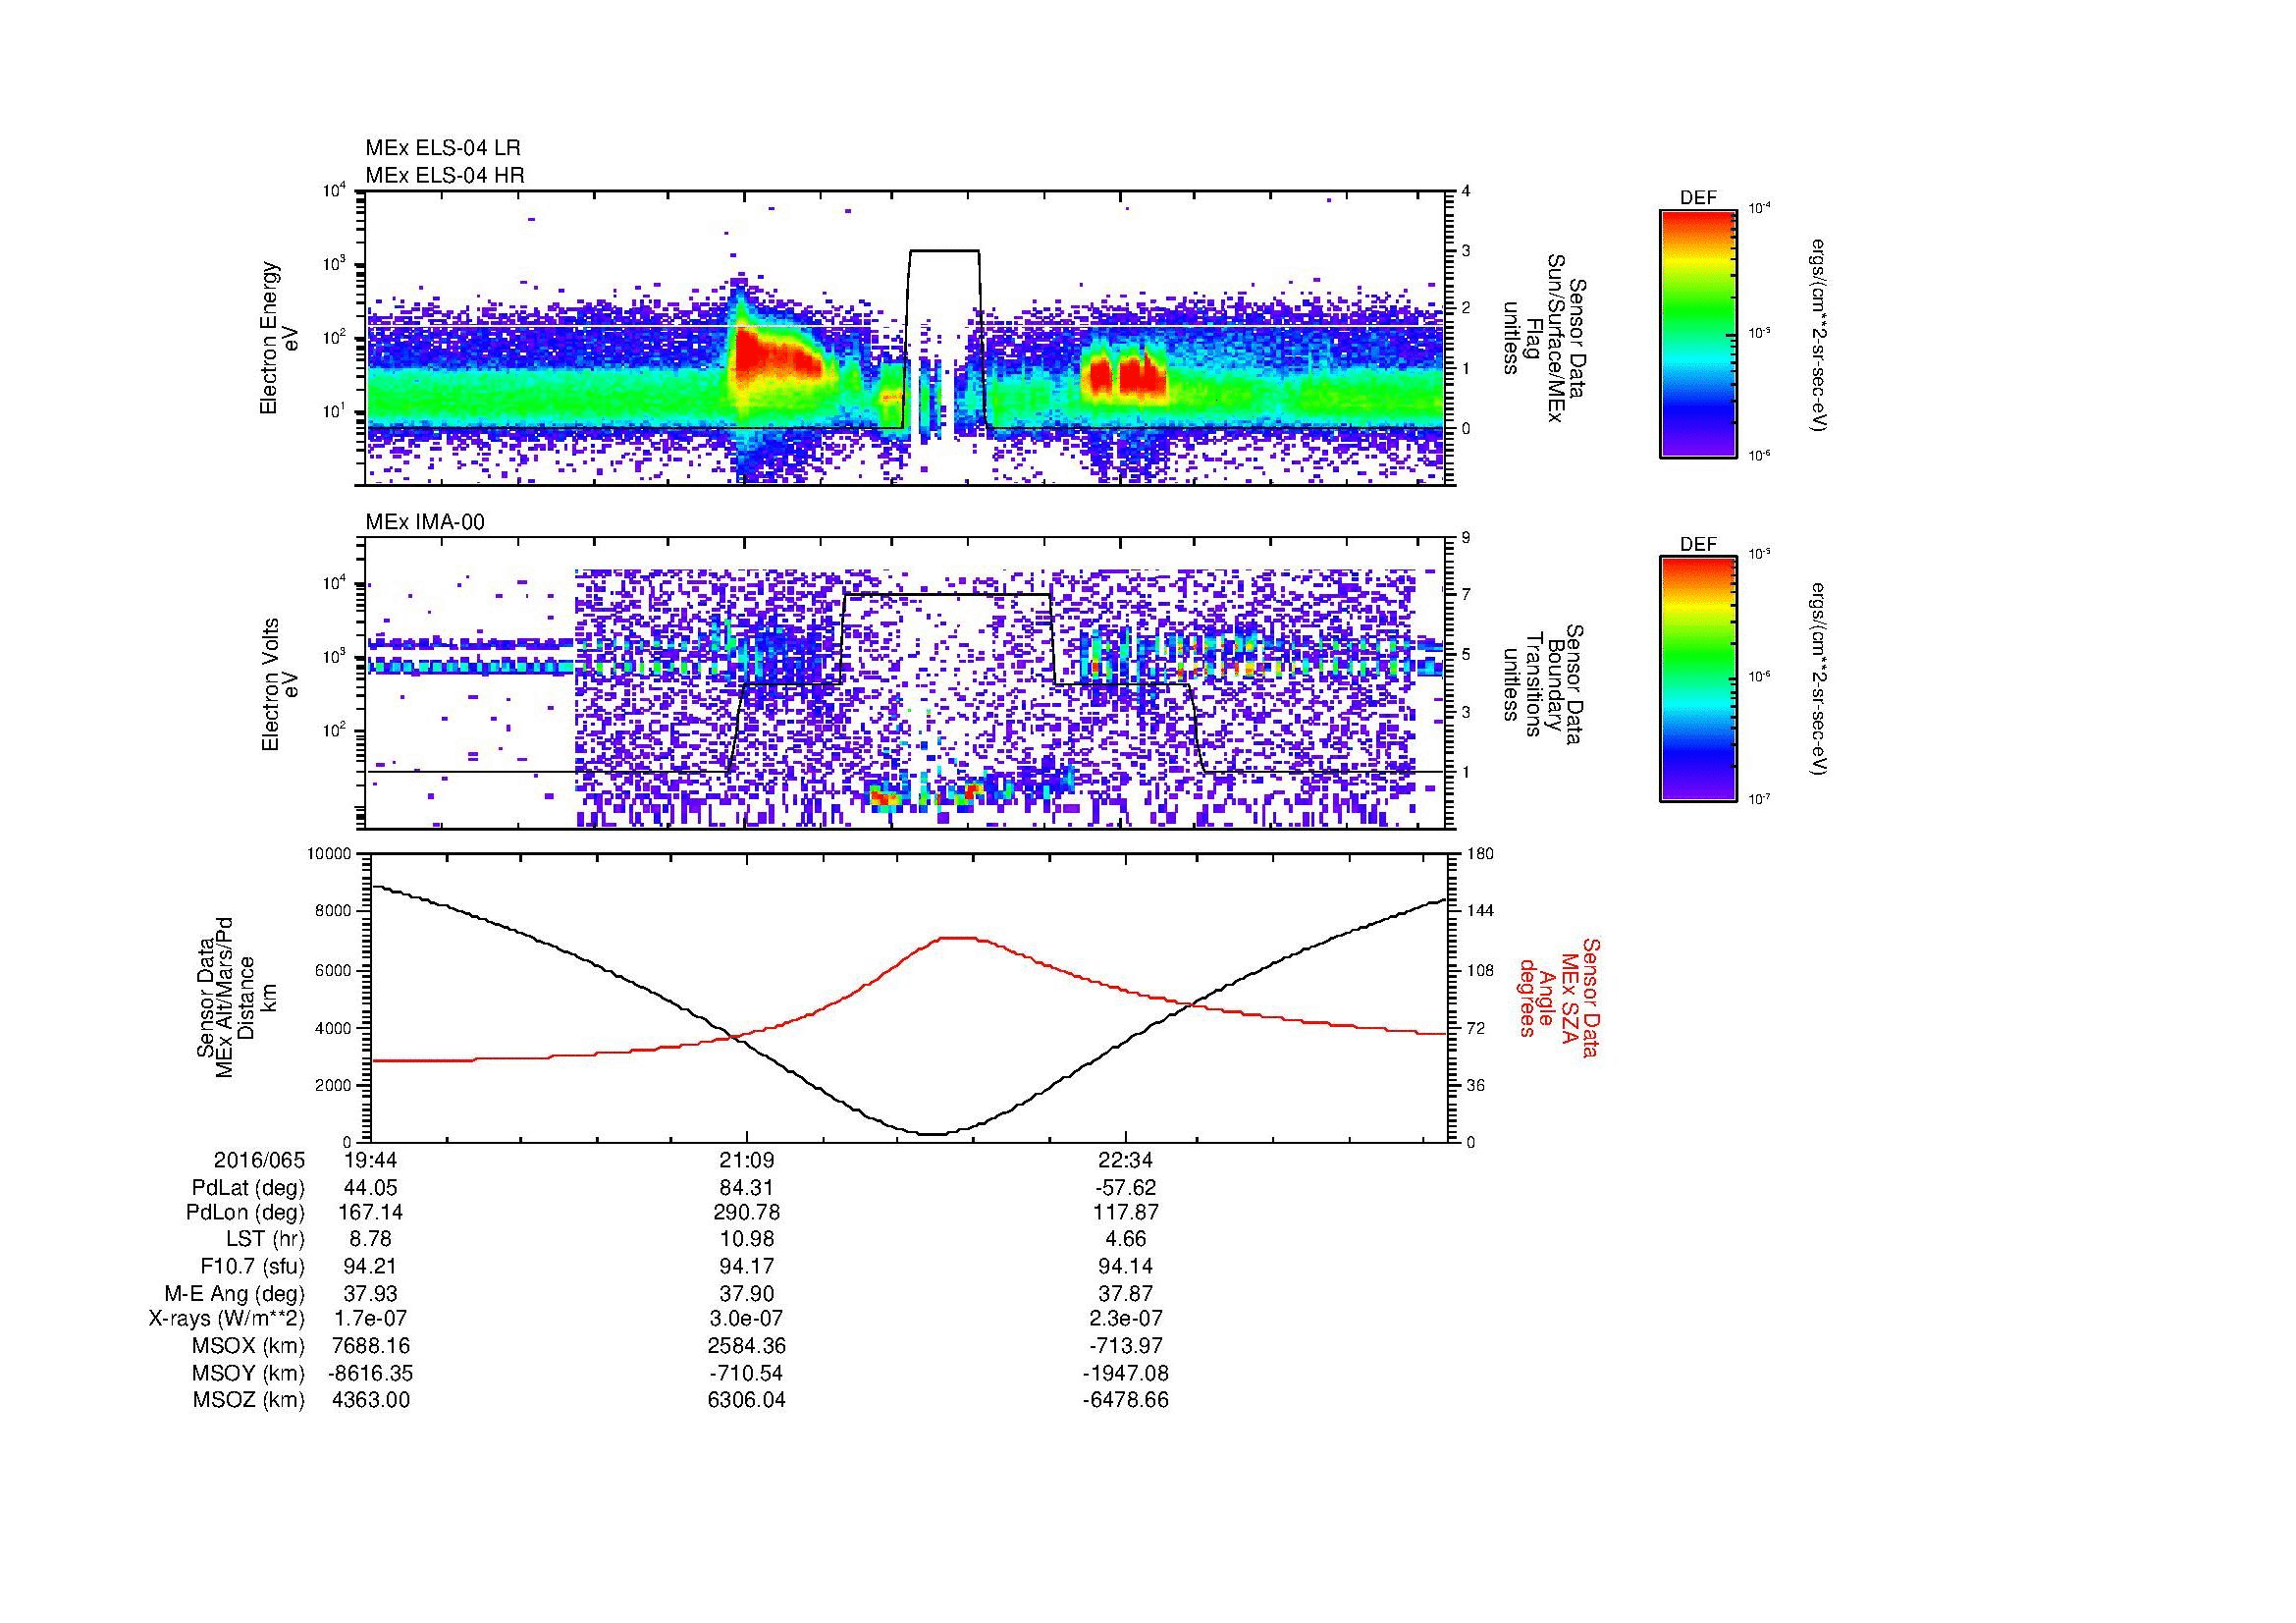Click the 'Electron Volts eV' axis label
This screenshot has width=2296, height=1623.
(x=280, y=685)
